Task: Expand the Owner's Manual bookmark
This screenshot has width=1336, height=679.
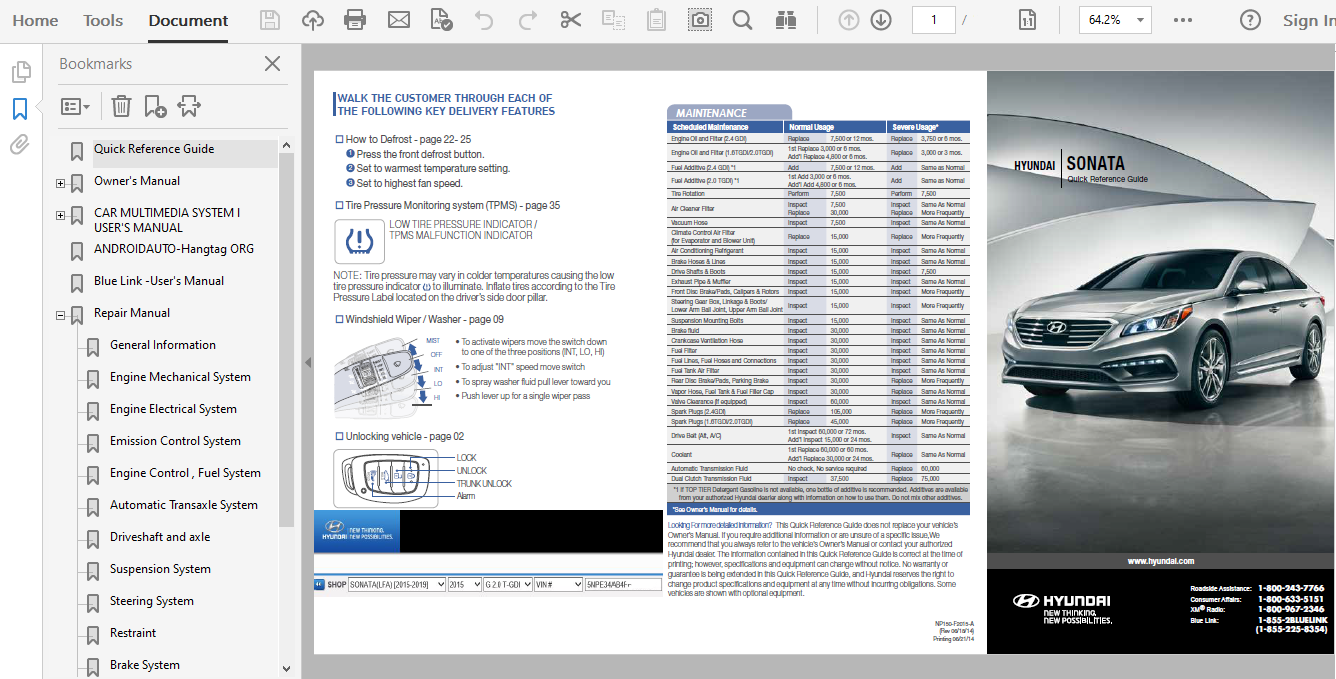Action: [x=61, y=184]
